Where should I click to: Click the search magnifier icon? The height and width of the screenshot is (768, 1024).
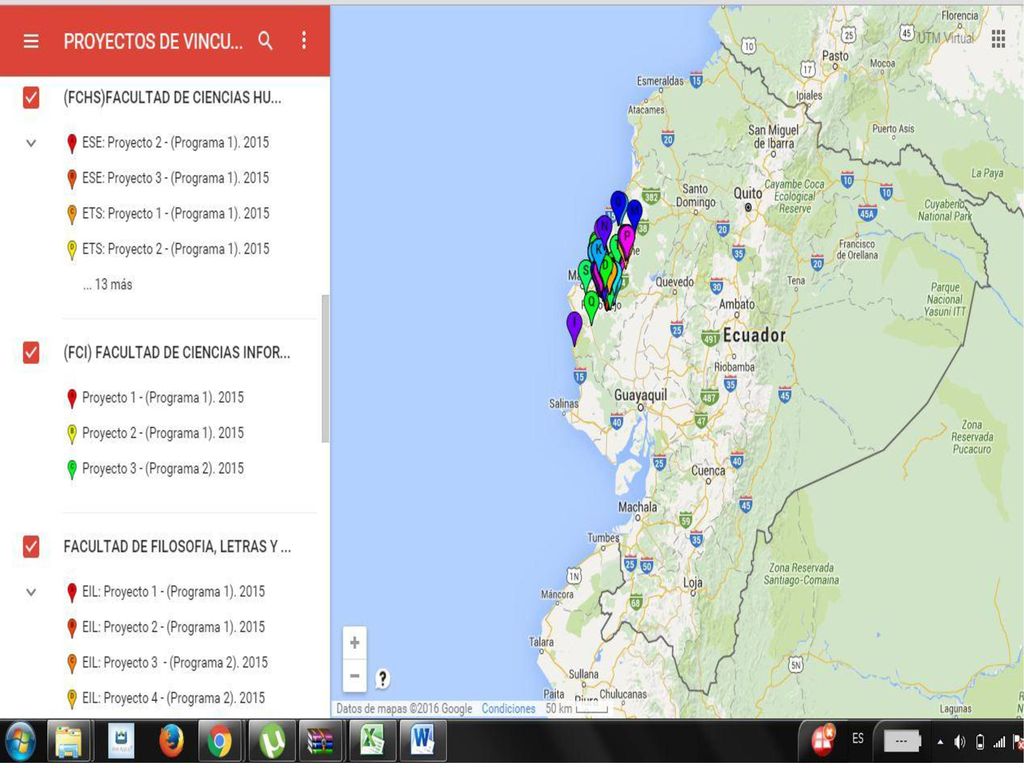tap(265, 40)
